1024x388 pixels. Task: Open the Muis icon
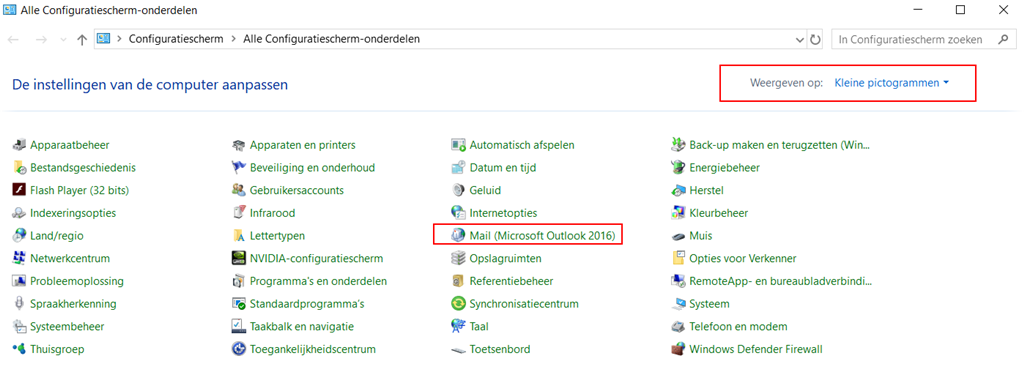[x=678, y=235]
